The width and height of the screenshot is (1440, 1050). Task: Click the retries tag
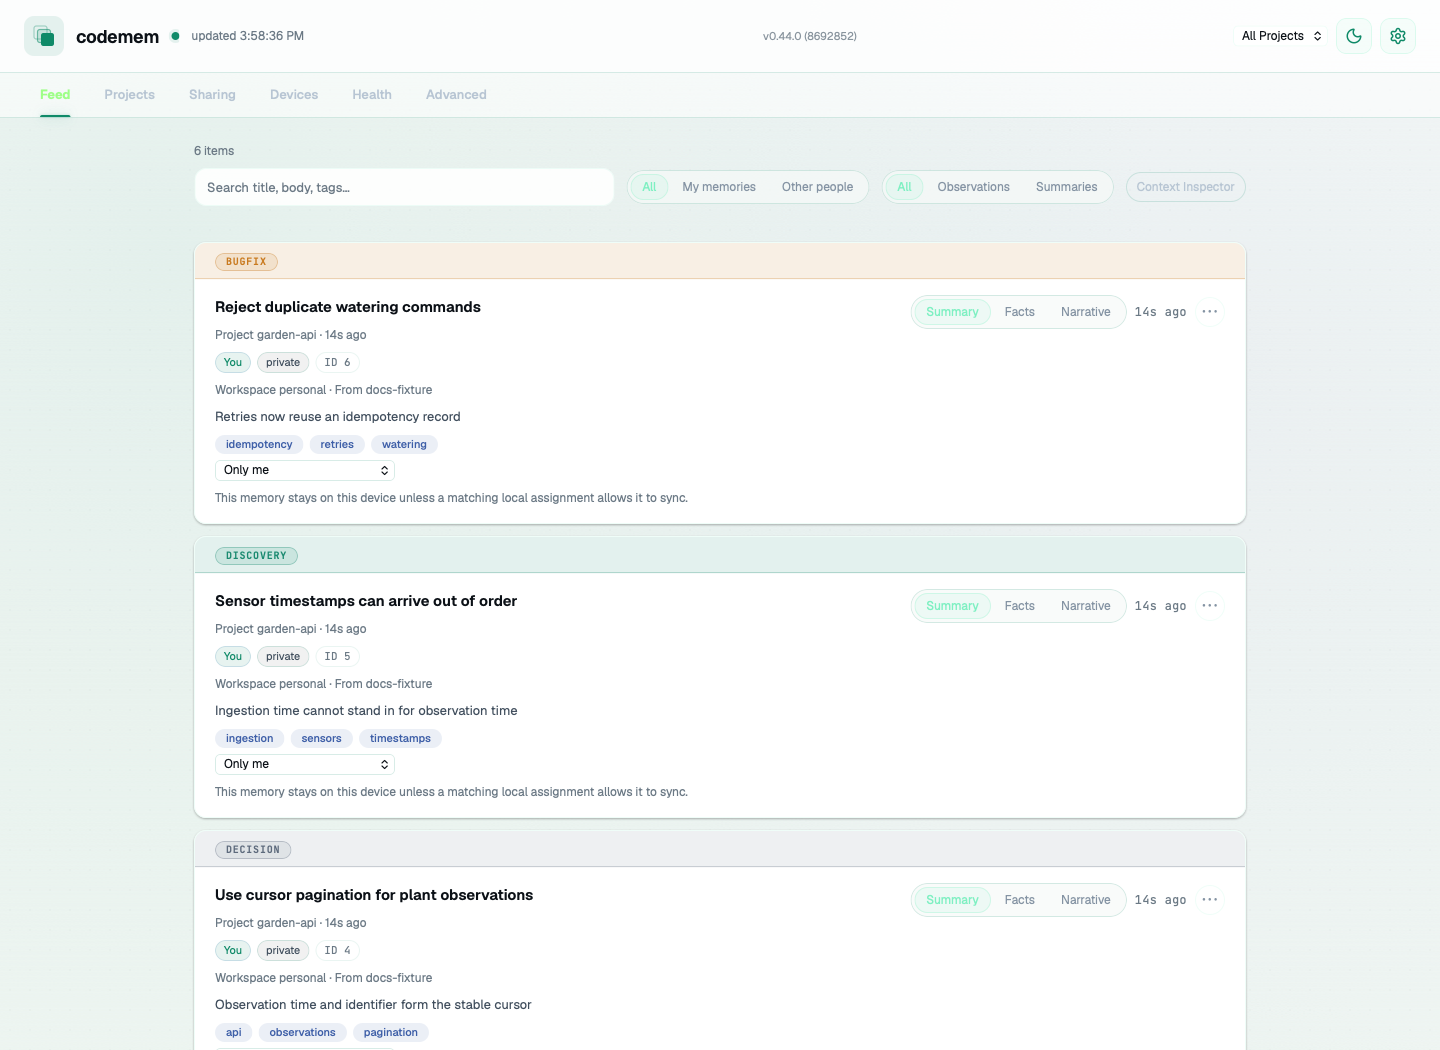[x=337, y=445]
